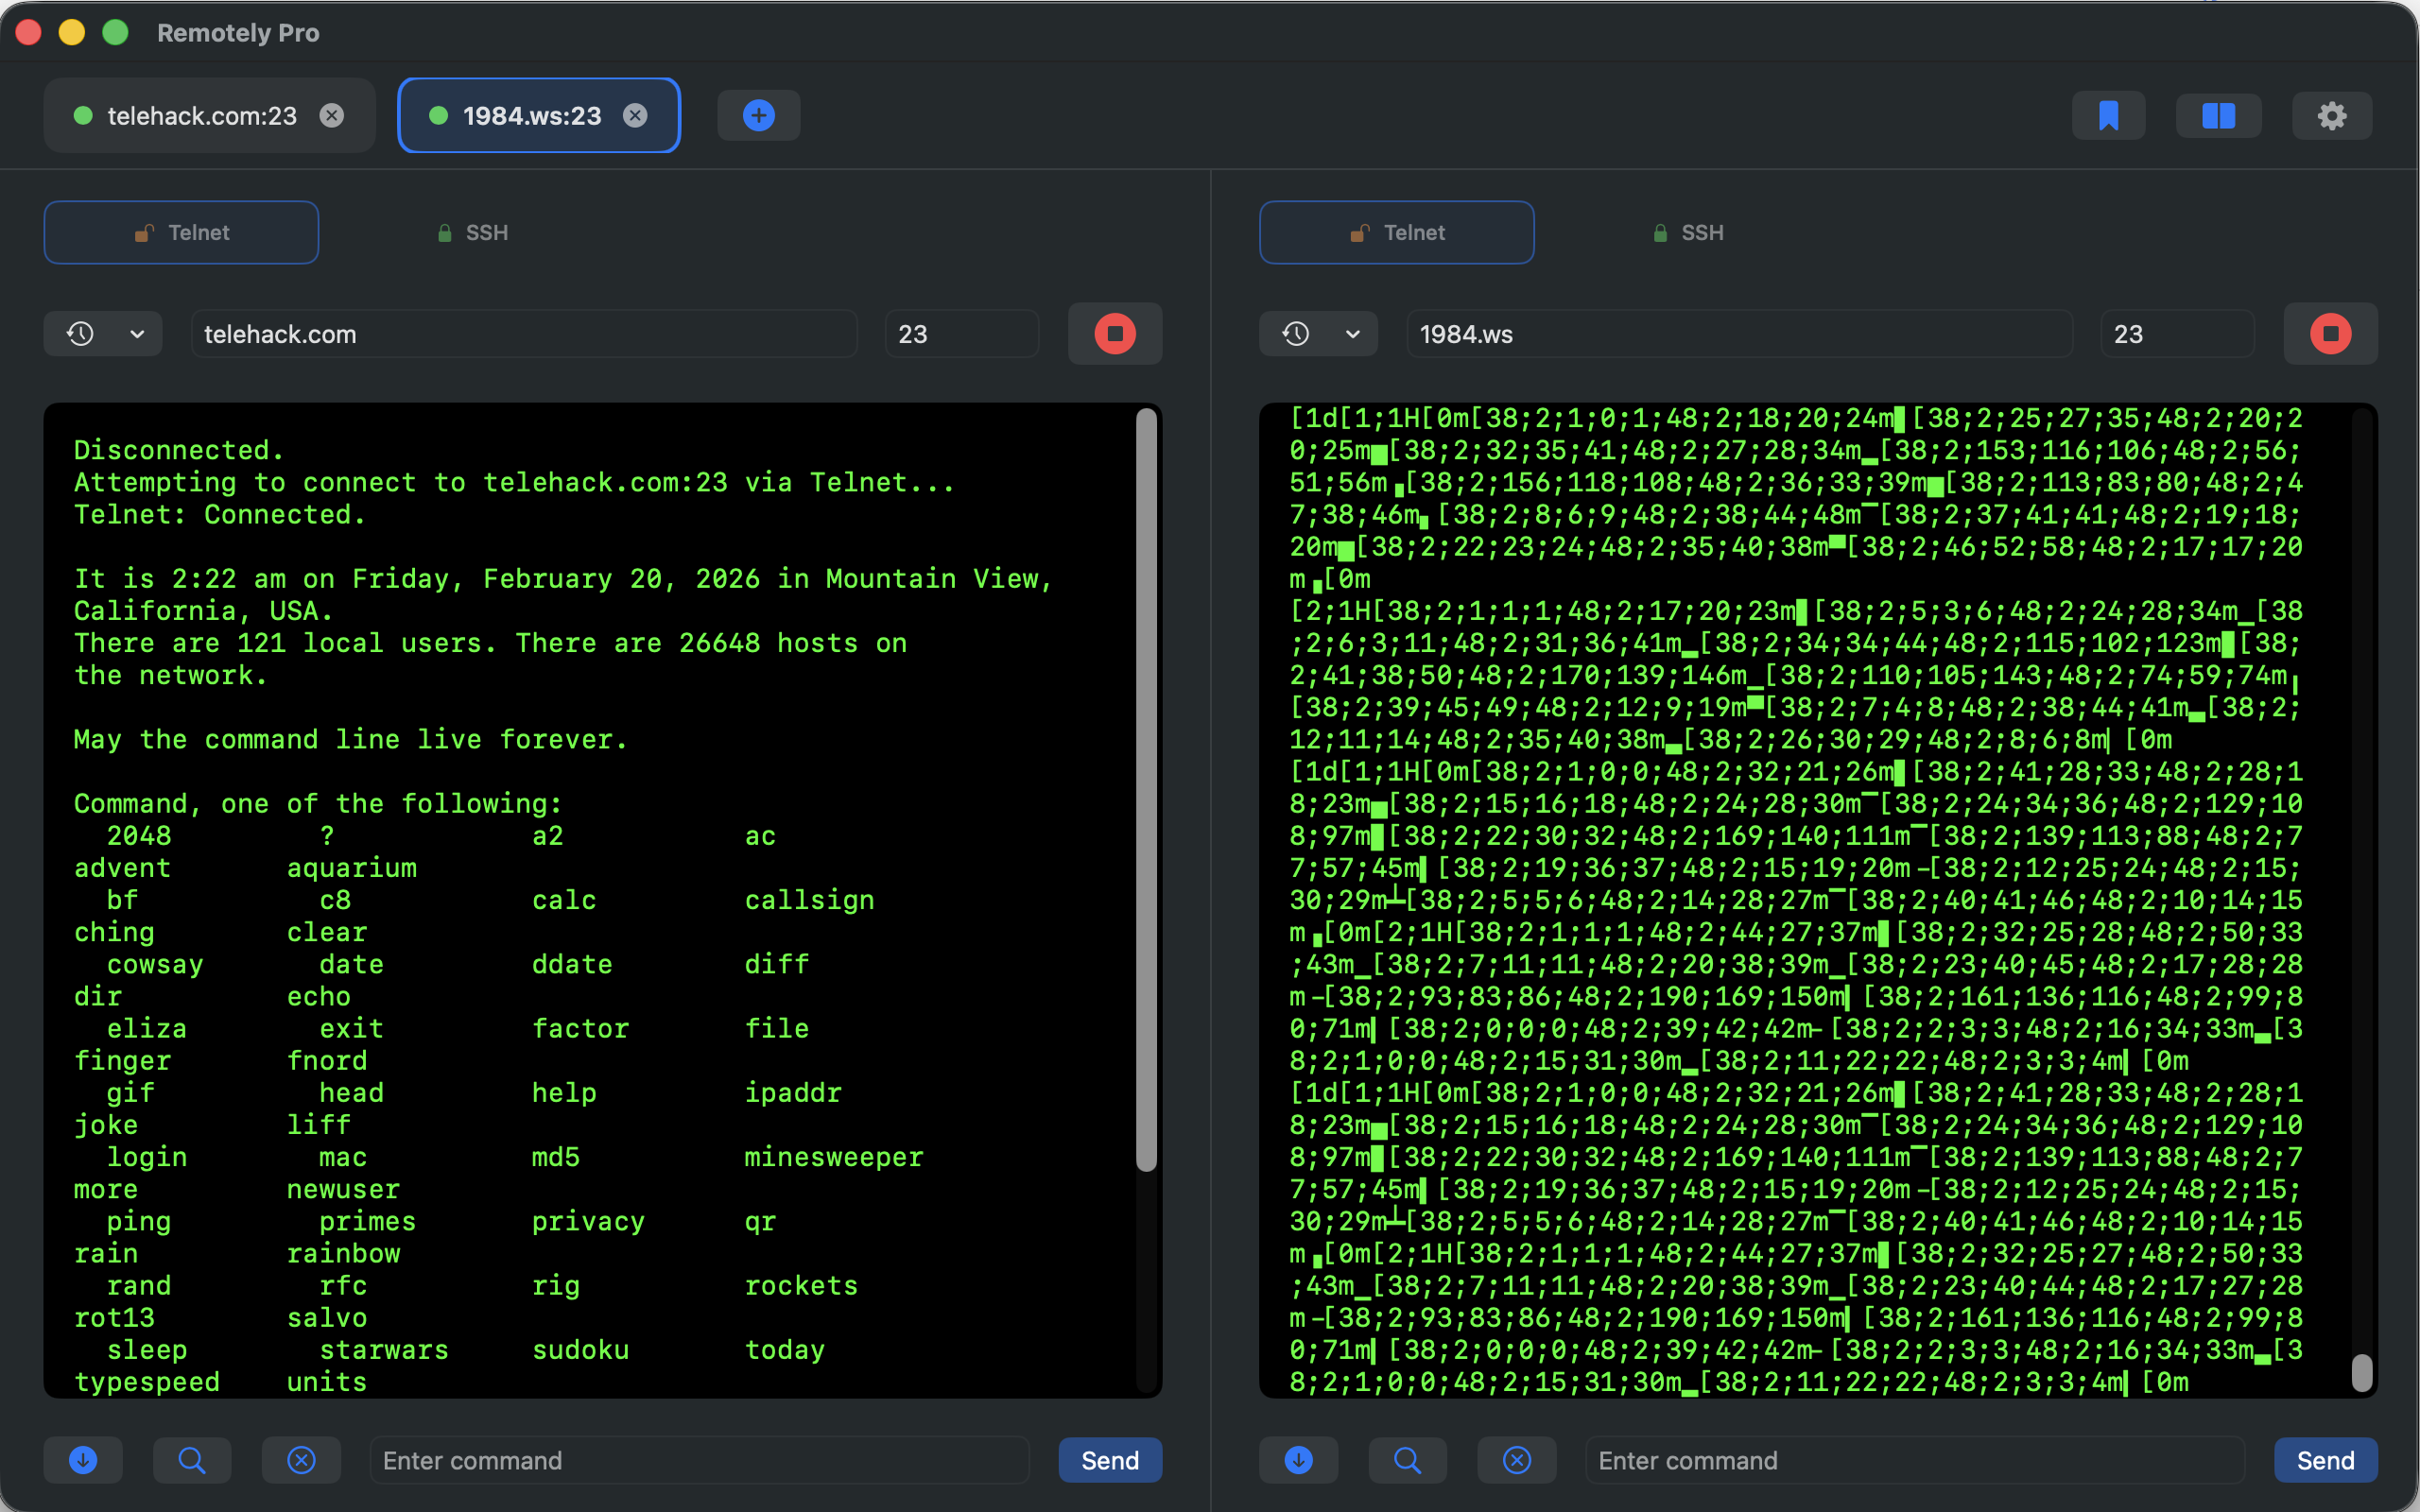This screenshot has height=1512, width=2420.
Task: Select SSH protocol in the right pane
Action: point(1687,233)
